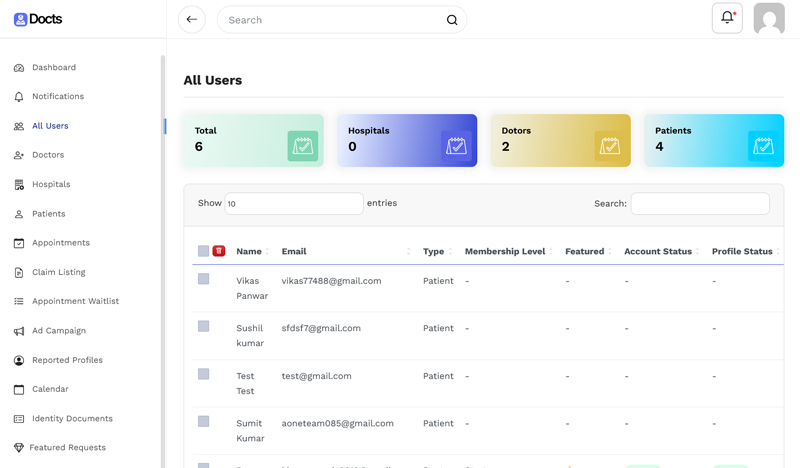Open Calendar sidebar label
This screenshot has height=468, width=800.
pyautogui.click(x=50, y=389)
